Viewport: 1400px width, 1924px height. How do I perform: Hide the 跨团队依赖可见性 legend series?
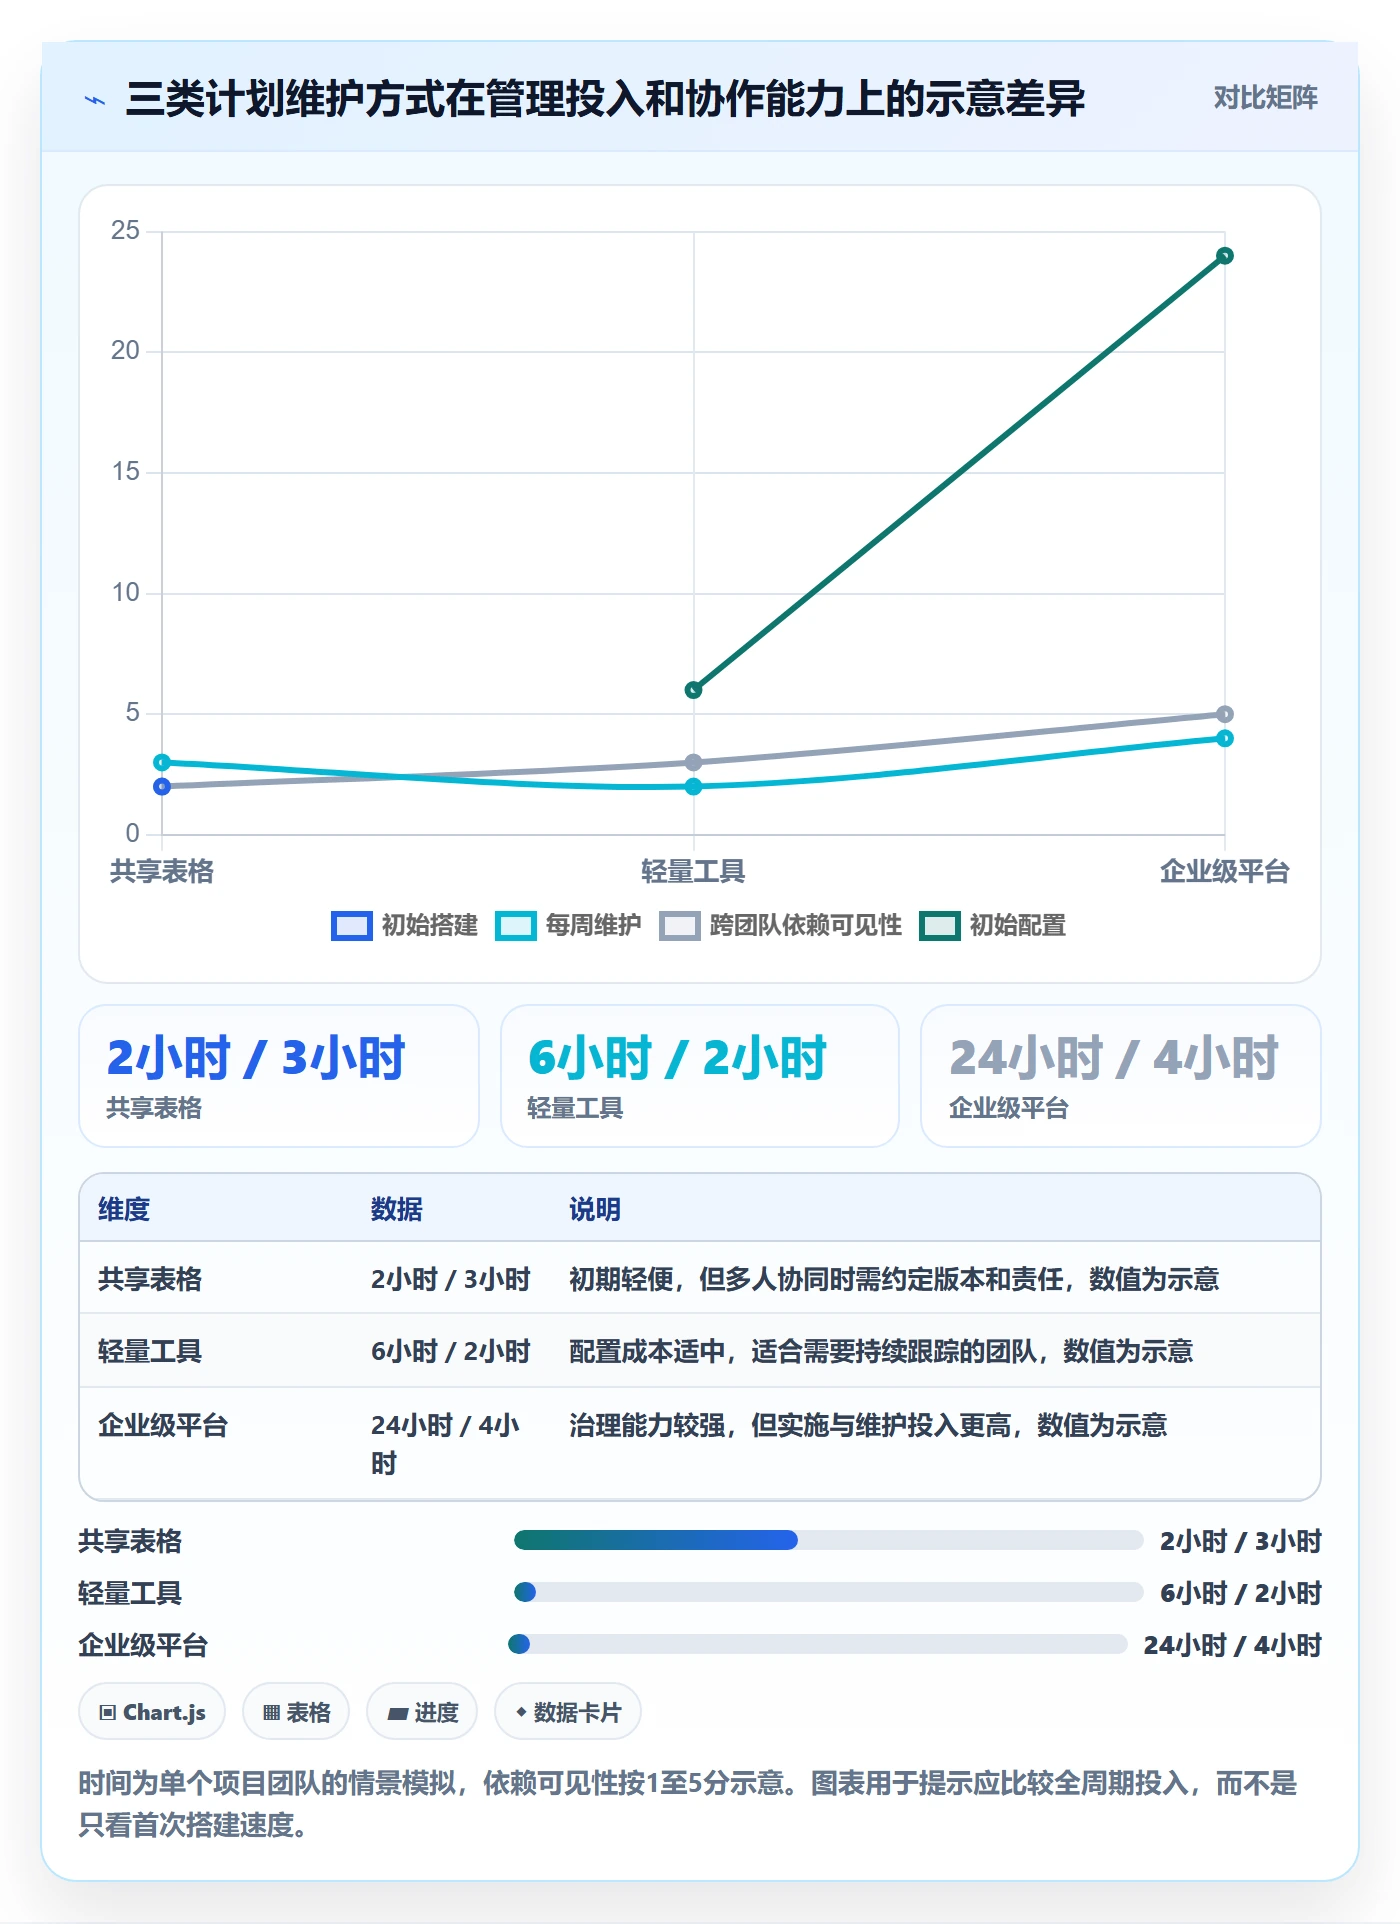click(780, 926)
